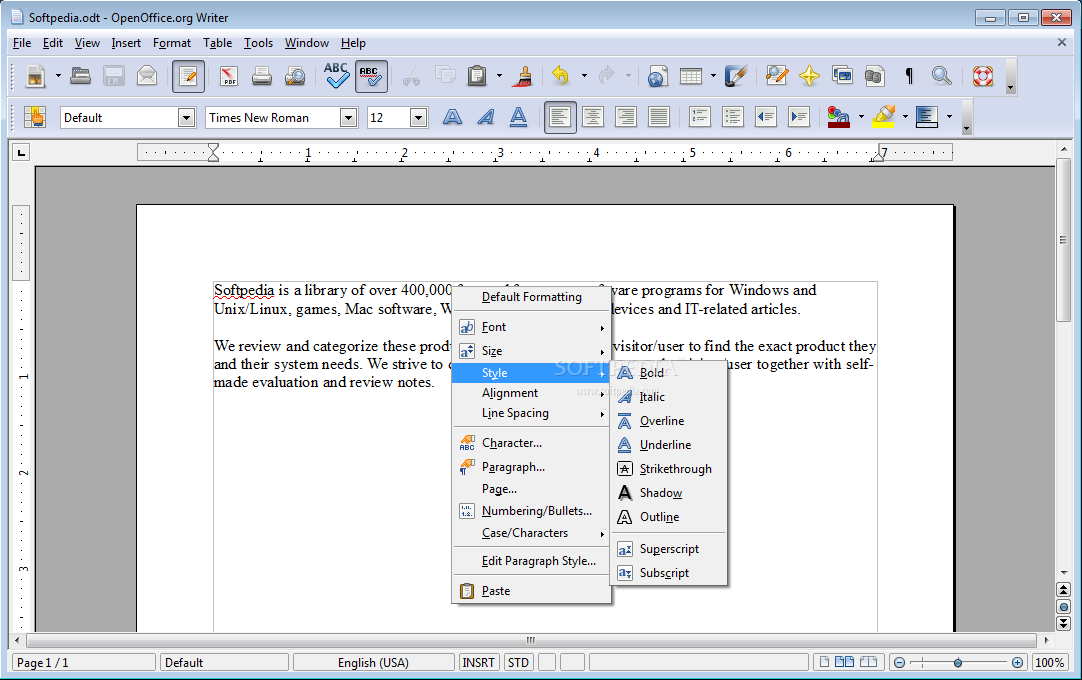Viewport: 1082px width, 680px height.
Task: Click the Document as E-mail icon
Action: click(x=147, y=76)
